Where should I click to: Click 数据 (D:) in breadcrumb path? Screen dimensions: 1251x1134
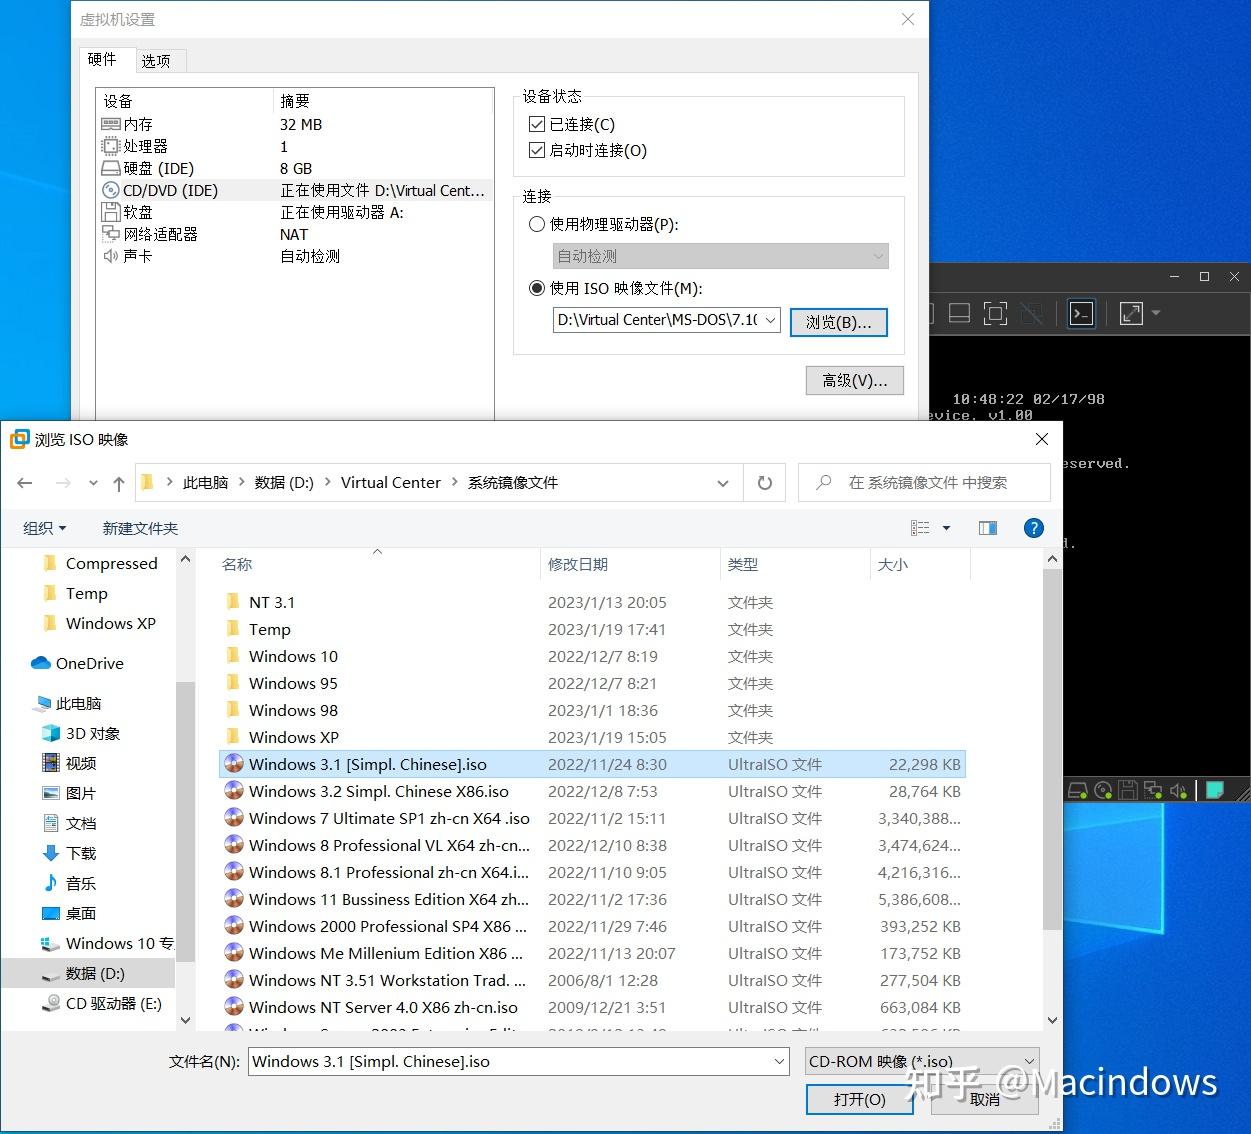pyautogui.click(x=284, y=482)
